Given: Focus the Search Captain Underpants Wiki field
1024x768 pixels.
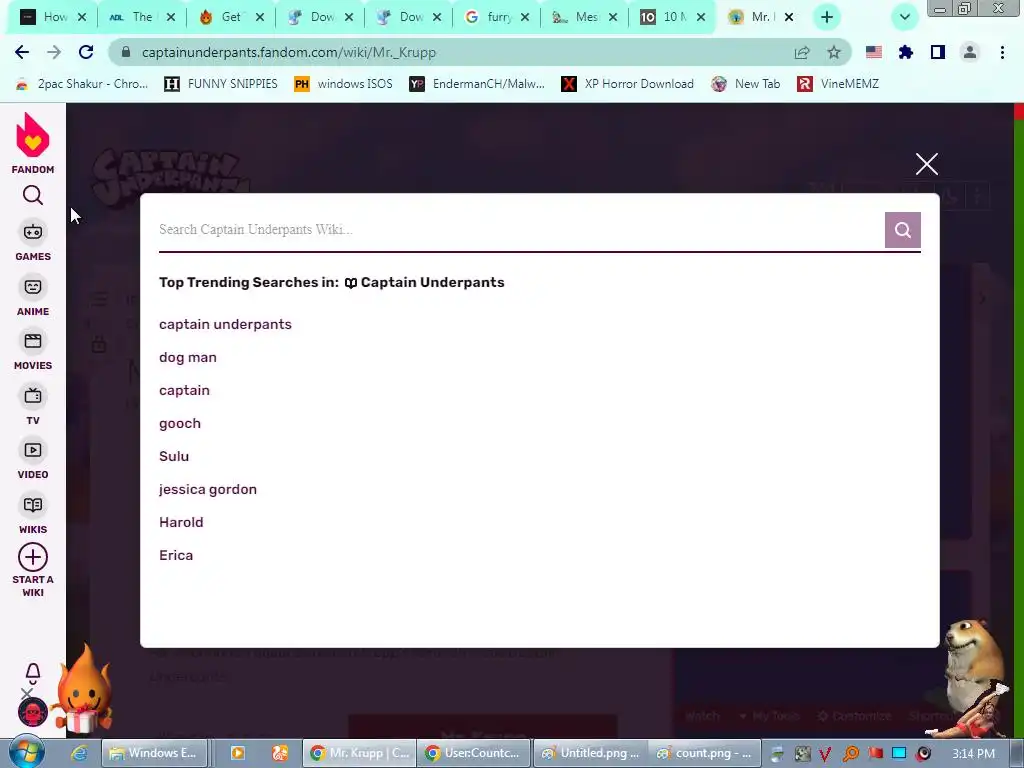Looking at the screenshot, I should coord(520,229).
